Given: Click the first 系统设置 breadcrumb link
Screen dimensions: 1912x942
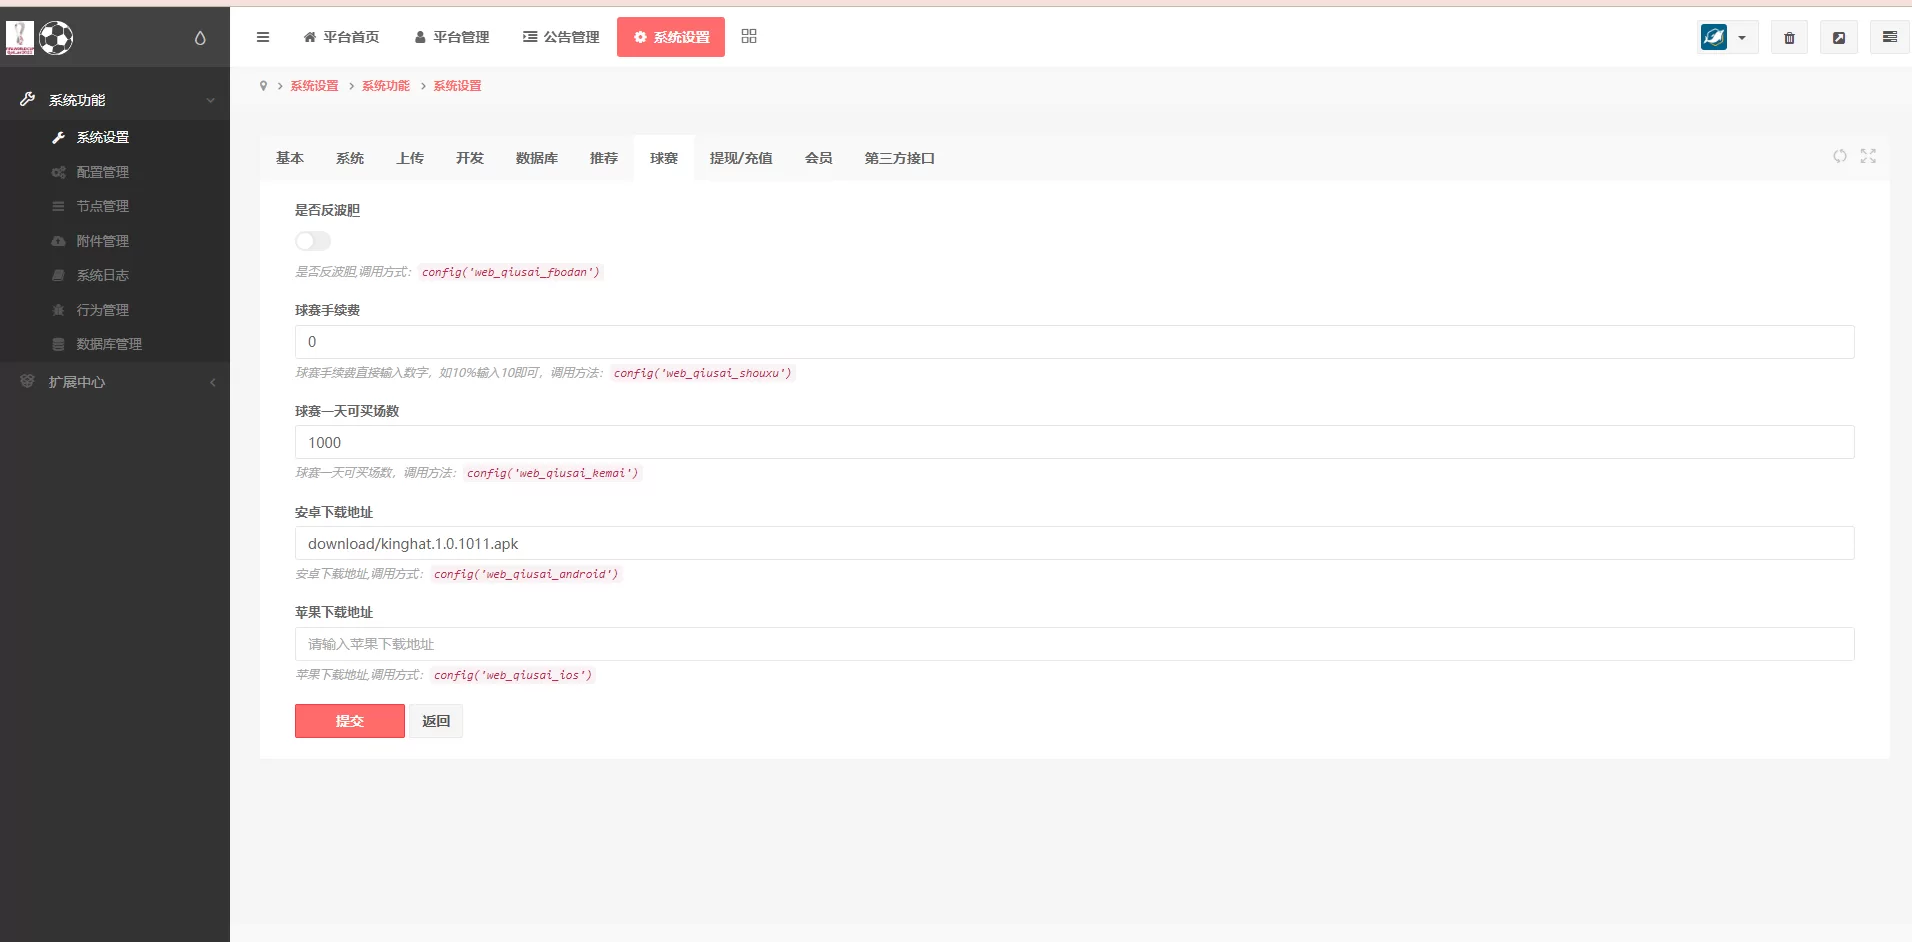Looking at the screenshot, I should pos(314,86).
